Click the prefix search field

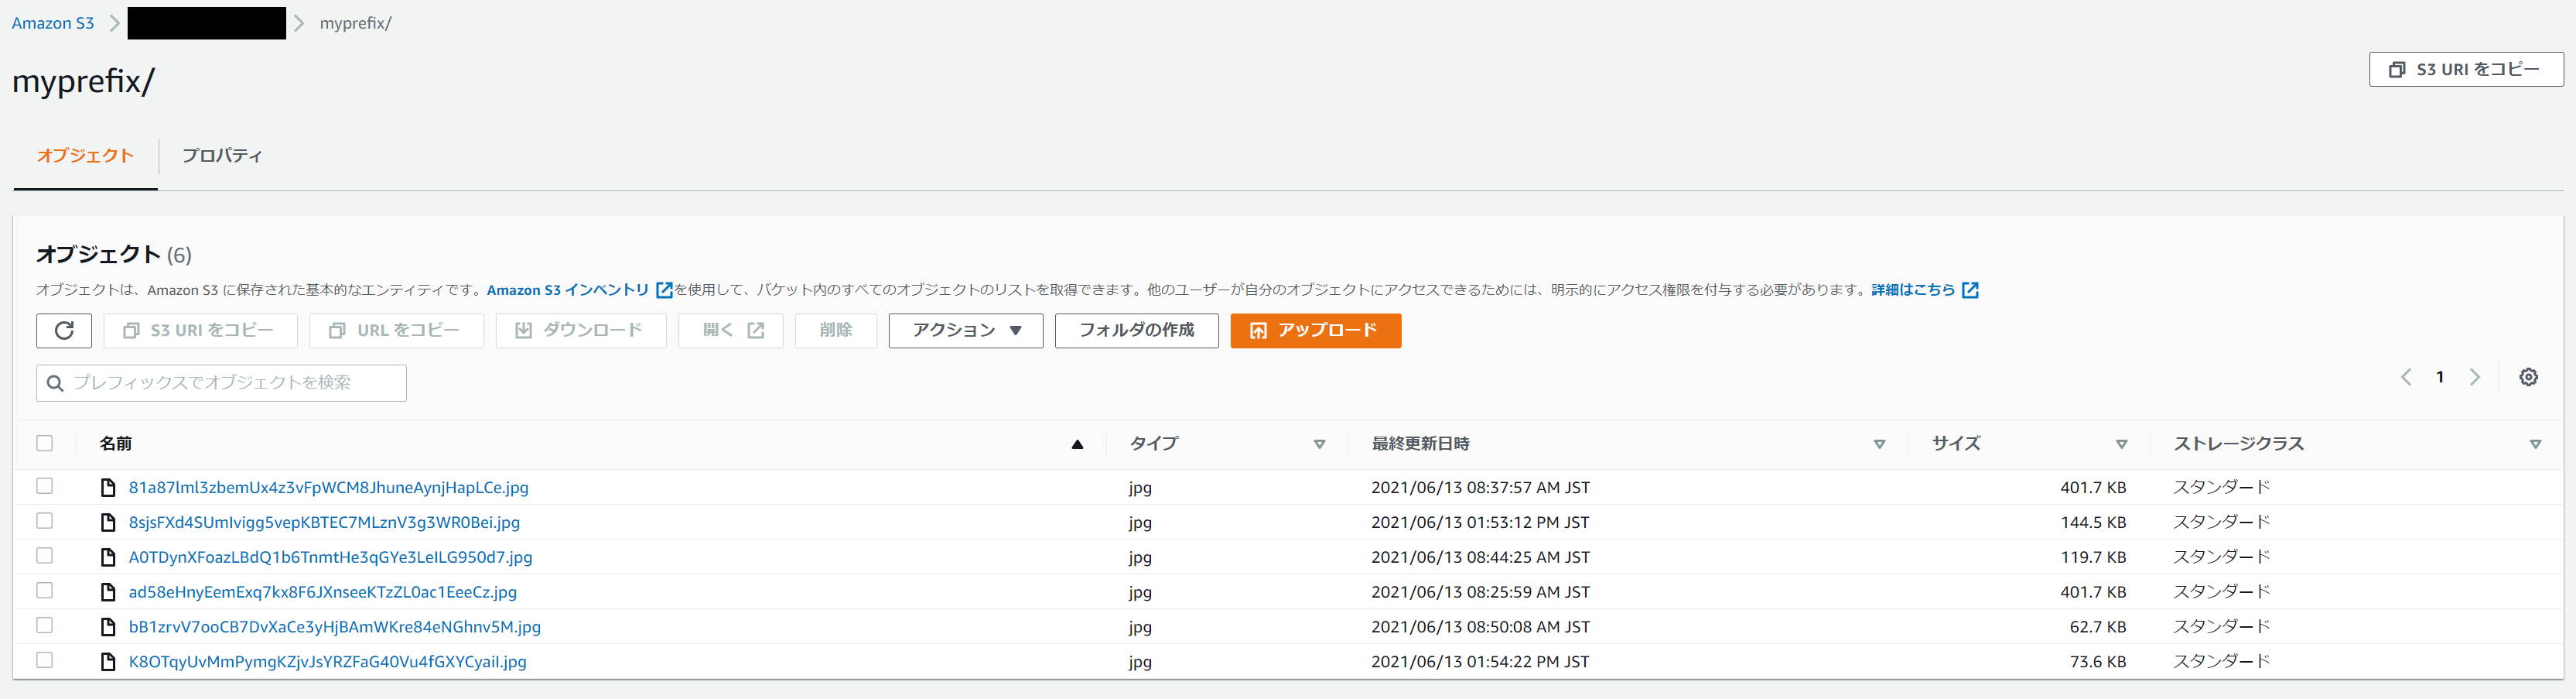[x=221, y=383]
